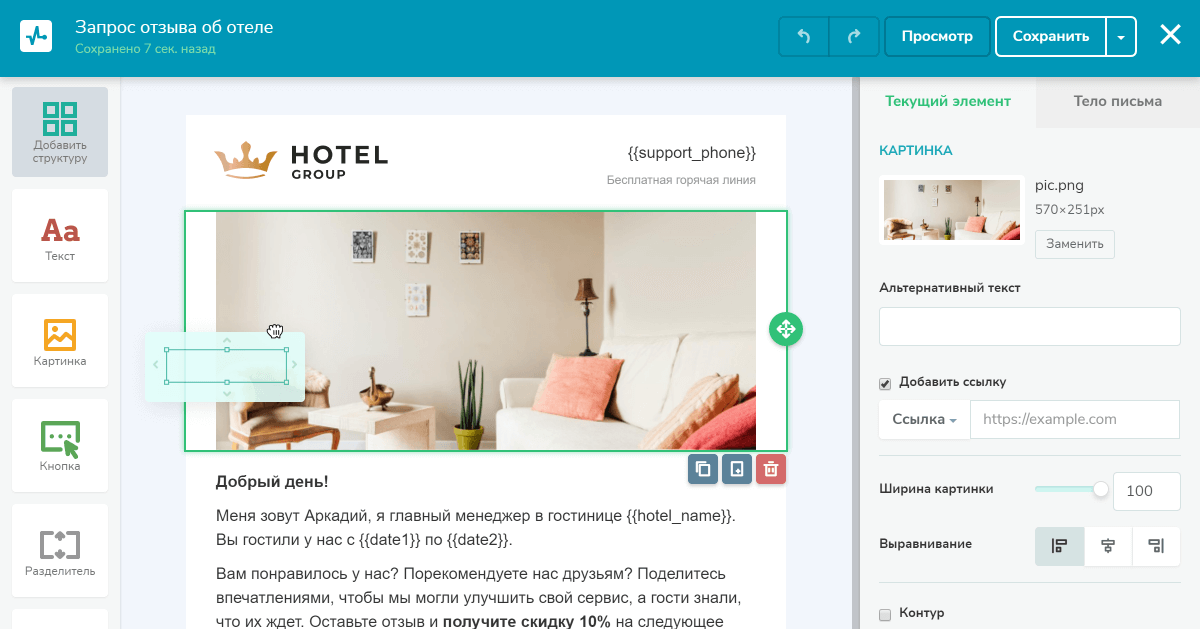Click the Hotel Group logo

tap(301, 160)
